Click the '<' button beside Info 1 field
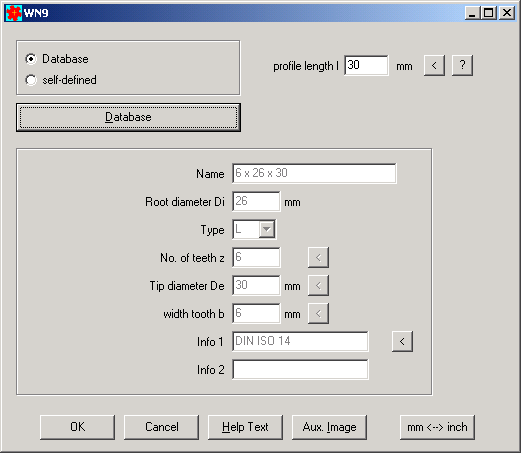Image resolution: width=521 pixels, height=453 pixels. point(402,341)
